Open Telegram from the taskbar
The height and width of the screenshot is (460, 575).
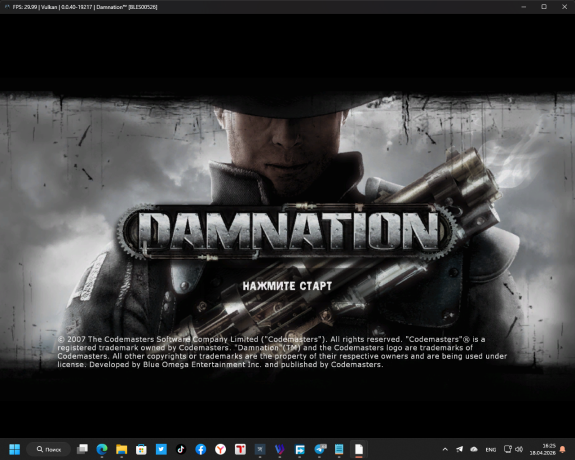pos(319,449)
